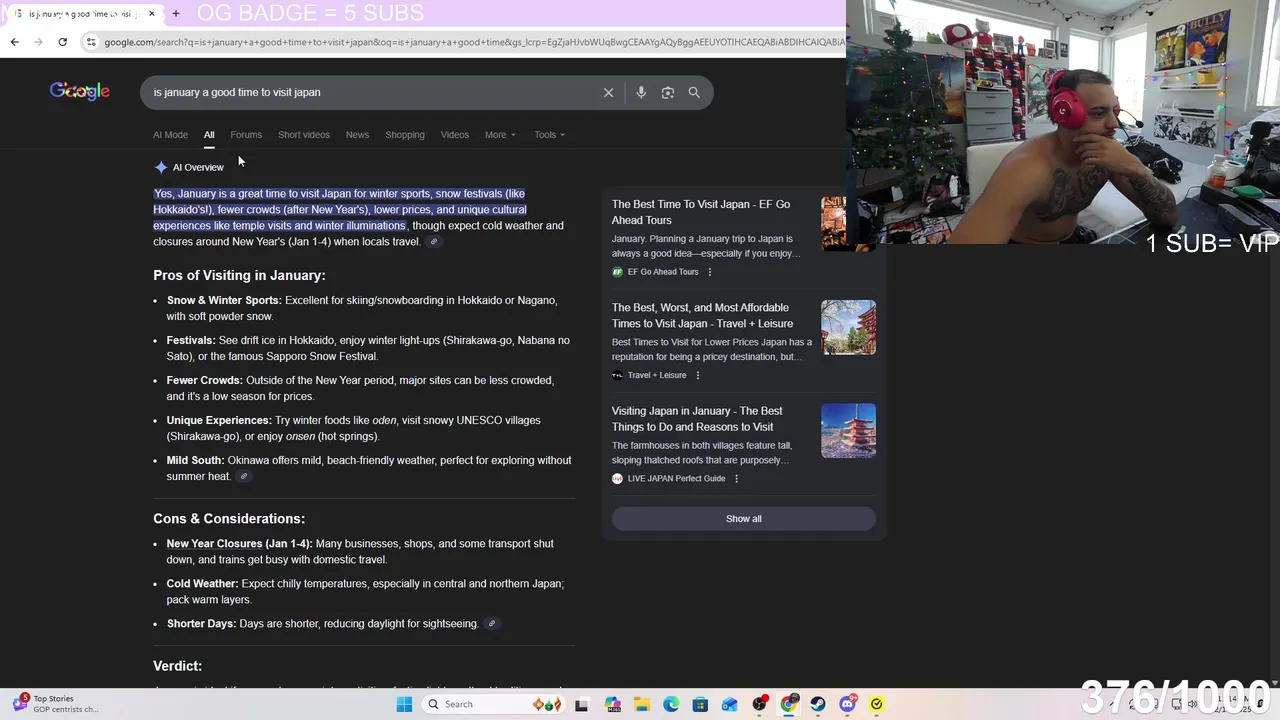Switch to Forums tab
Screen dimensions: 1280x720
click(x=246, y=135)
